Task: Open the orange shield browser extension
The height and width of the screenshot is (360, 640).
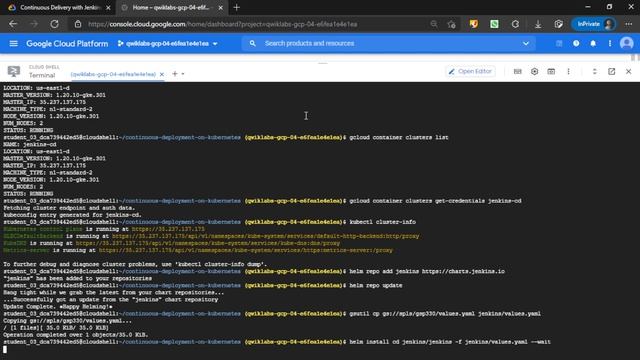Action: coord(473,24)
